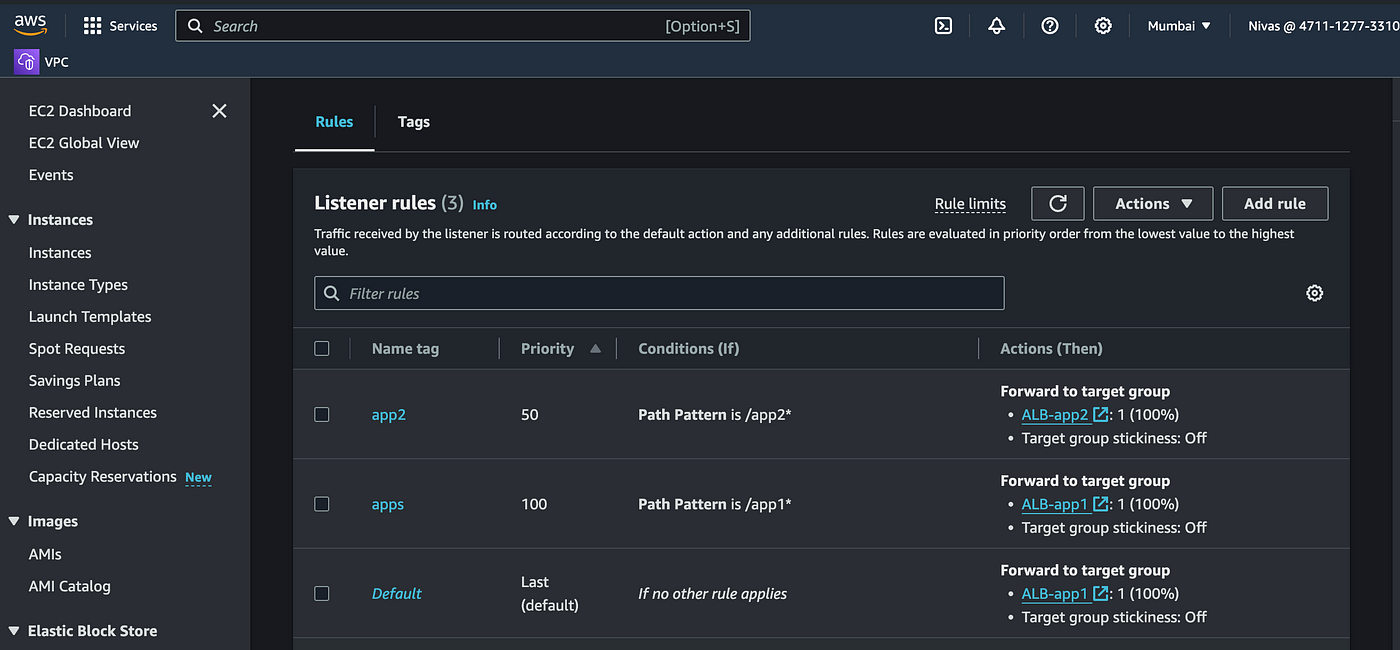Open ALB-app1 link in Default row
The height and width of the screenshot is (650, 1400).
1055,593
